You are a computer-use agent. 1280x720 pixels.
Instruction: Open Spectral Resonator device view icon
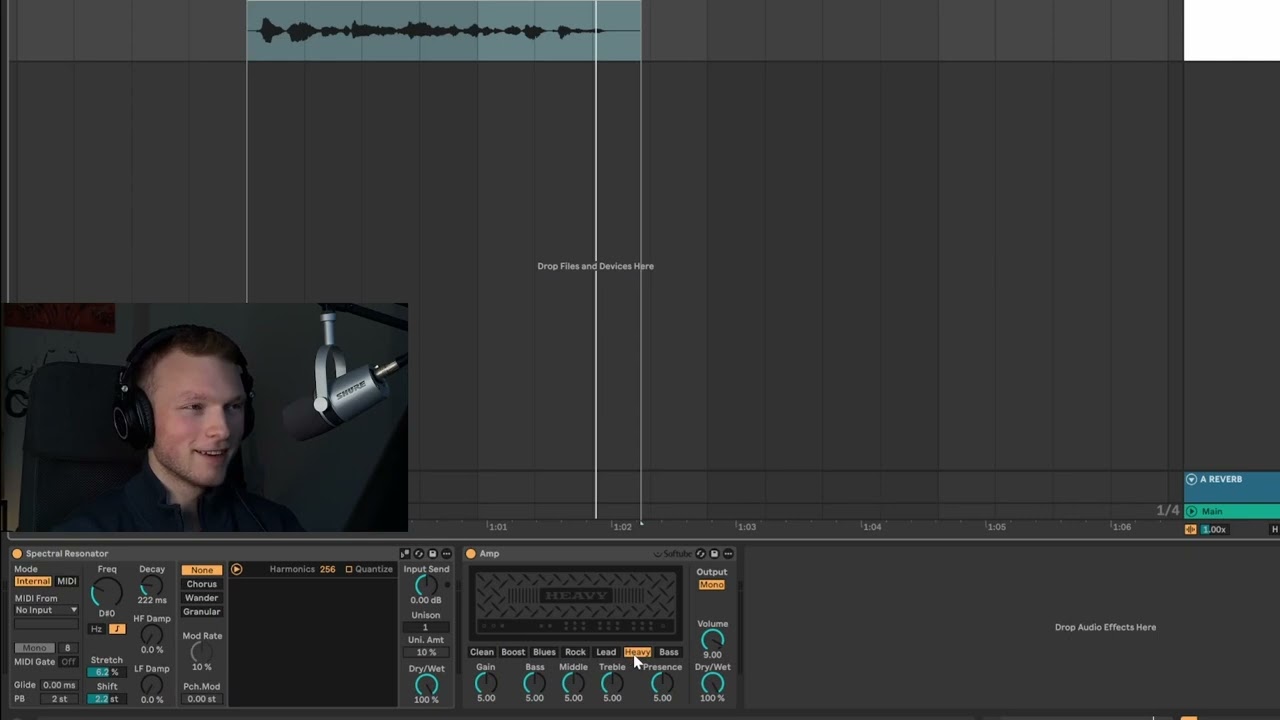(x=405, y=553)
